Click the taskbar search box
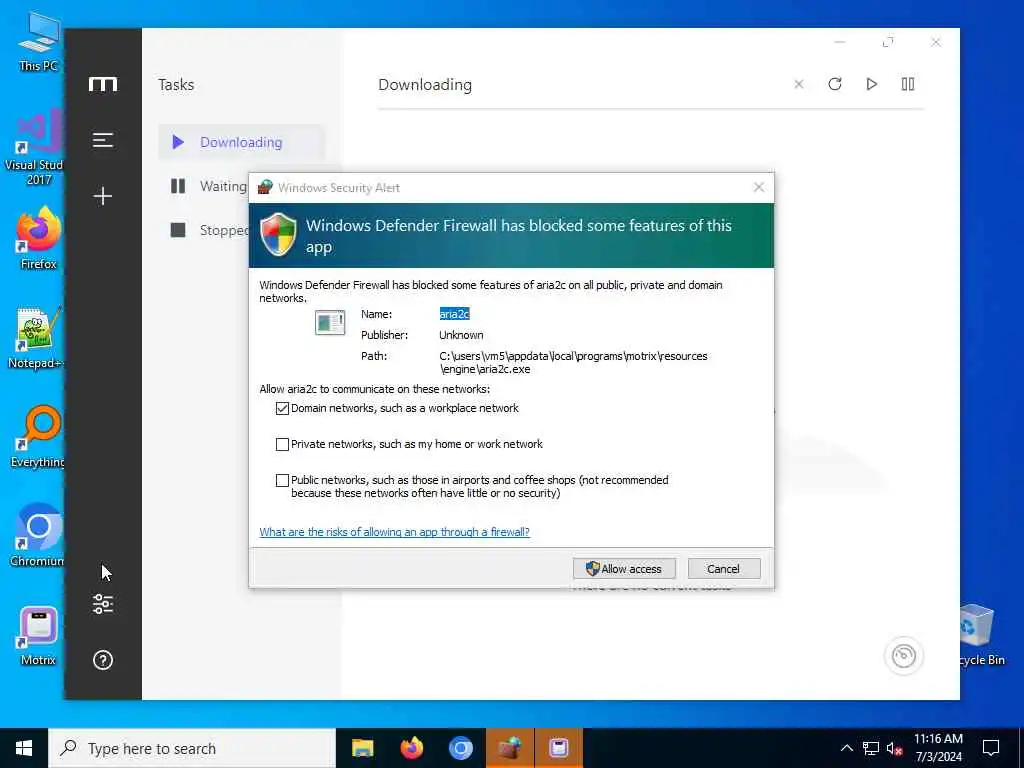Viewport: 1024px width, 768px height. click(192, 748)
